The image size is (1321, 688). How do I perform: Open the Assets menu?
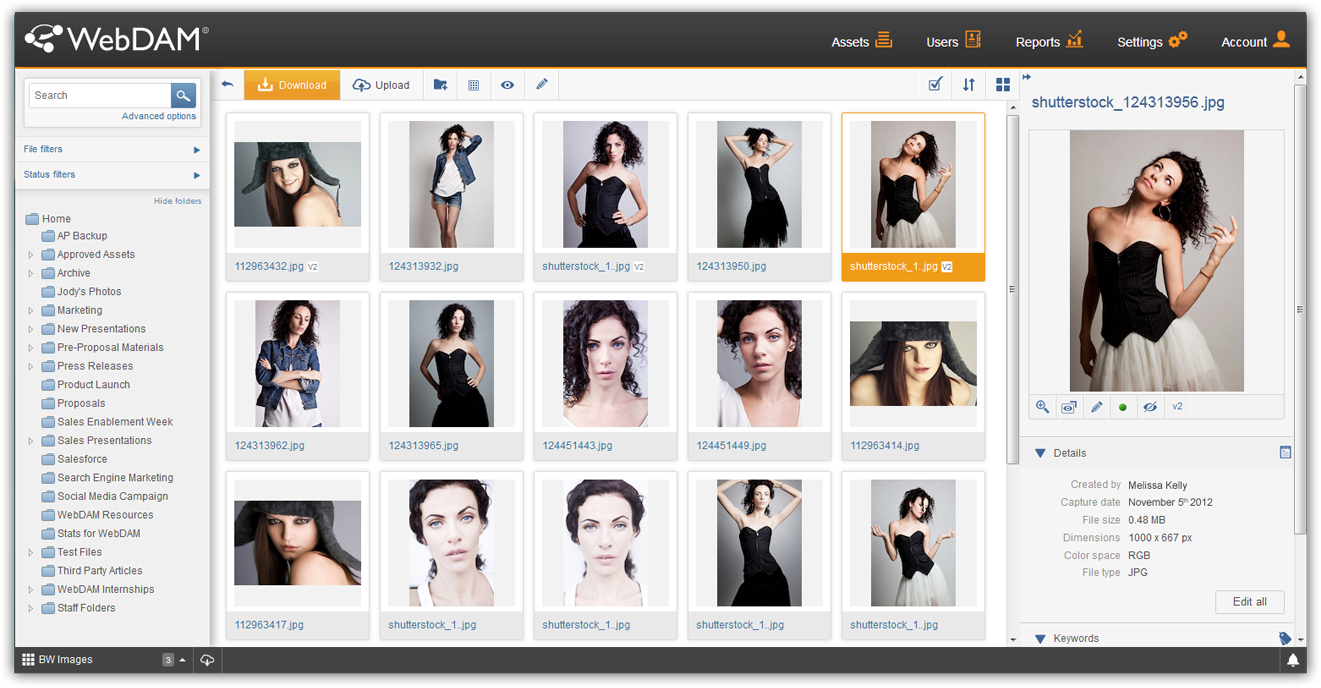(861, 41)
